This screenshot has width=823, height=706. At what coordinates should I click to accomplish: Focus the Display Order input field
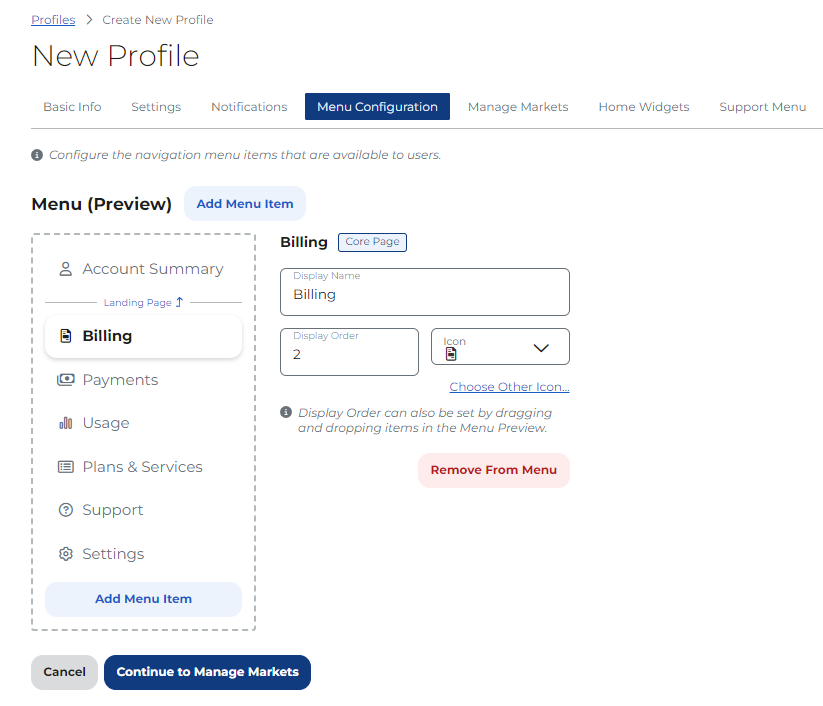pos(349,354)
